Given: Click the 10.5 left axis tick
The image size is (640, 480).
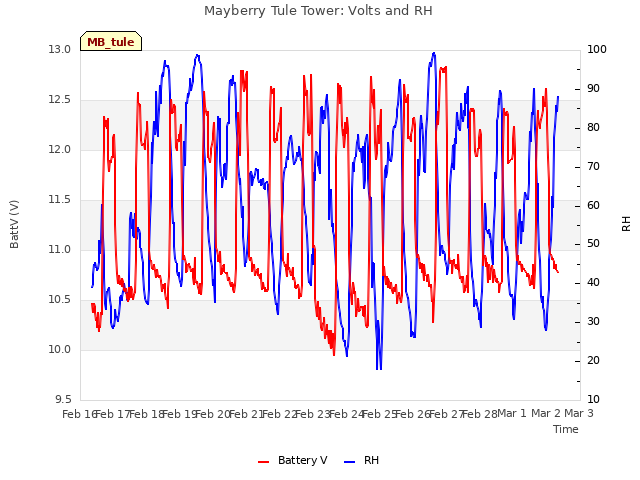Looking at the screenshot, I should coord(60,300).
